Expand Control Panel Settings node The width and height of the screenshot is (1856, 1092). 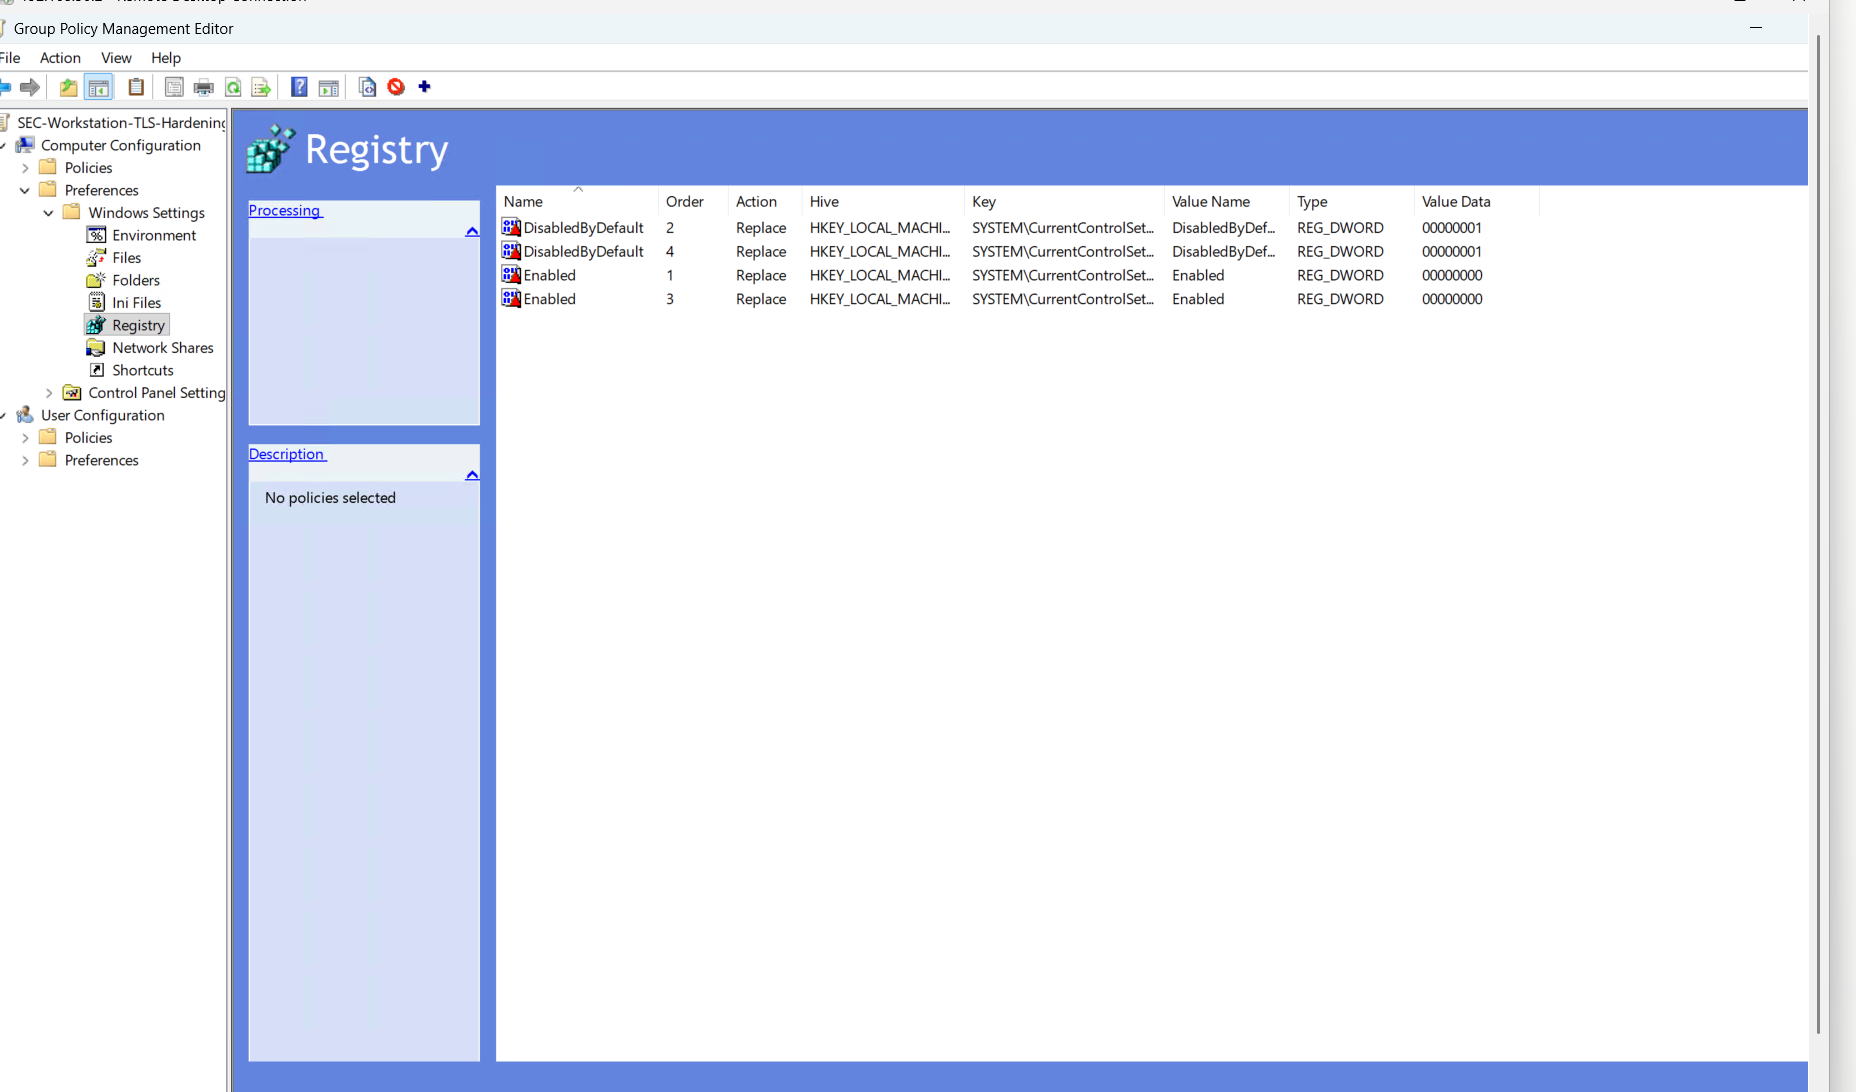tap(48, 393)
